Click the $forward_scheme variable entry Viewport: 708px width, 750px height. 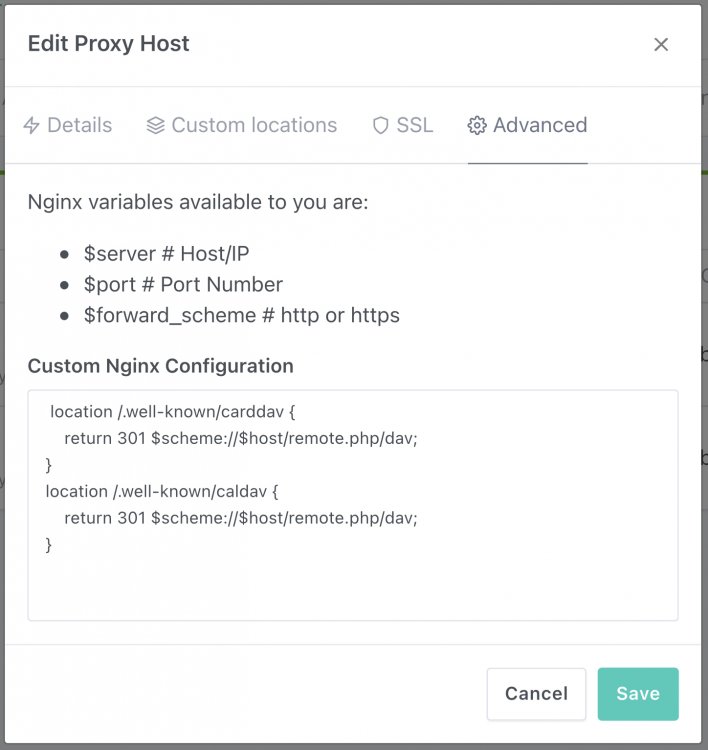coord(242,316)
